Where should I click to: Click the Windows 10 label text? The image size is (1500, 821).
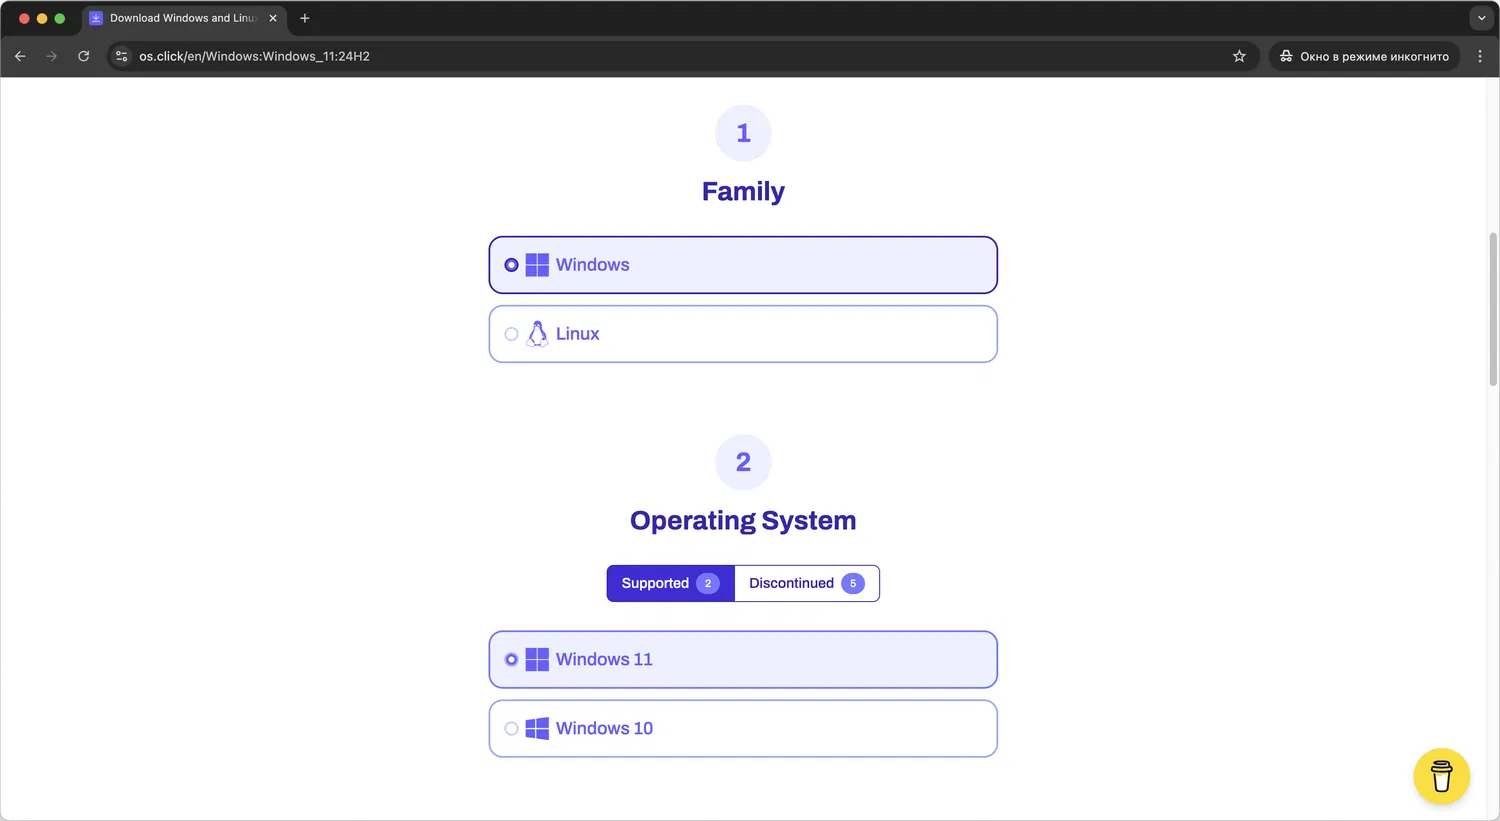(604, 729)
